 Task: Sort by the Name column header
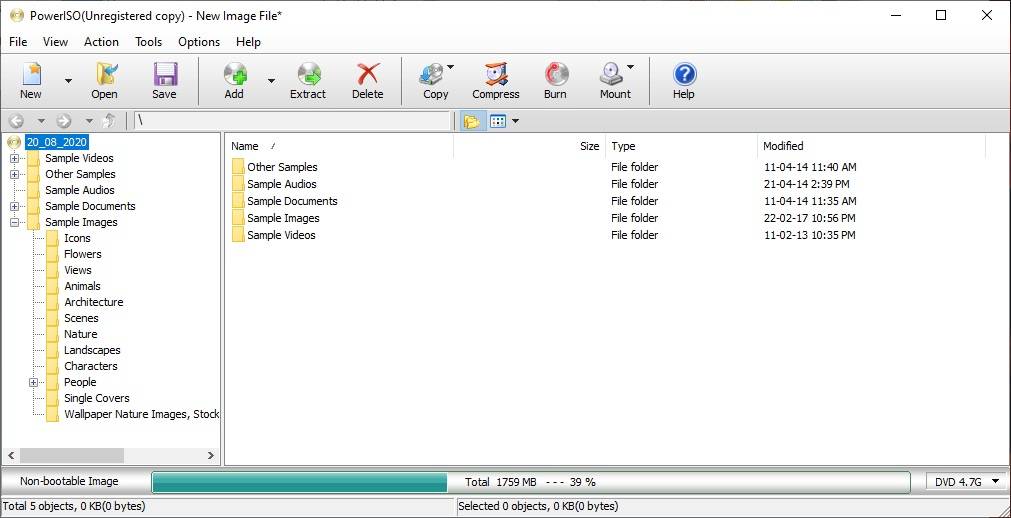pos(339,146)
